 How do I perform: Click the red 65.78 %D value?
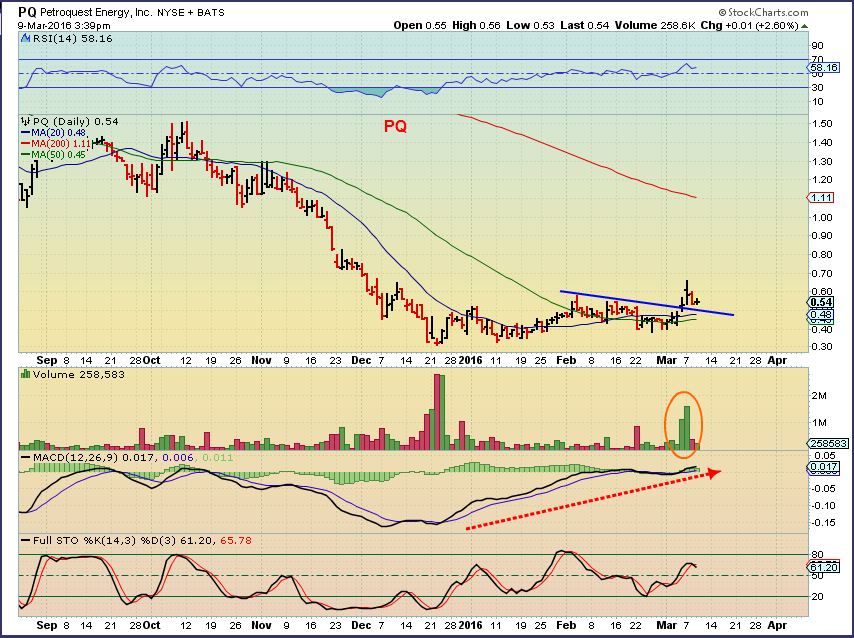click(235, 540)
